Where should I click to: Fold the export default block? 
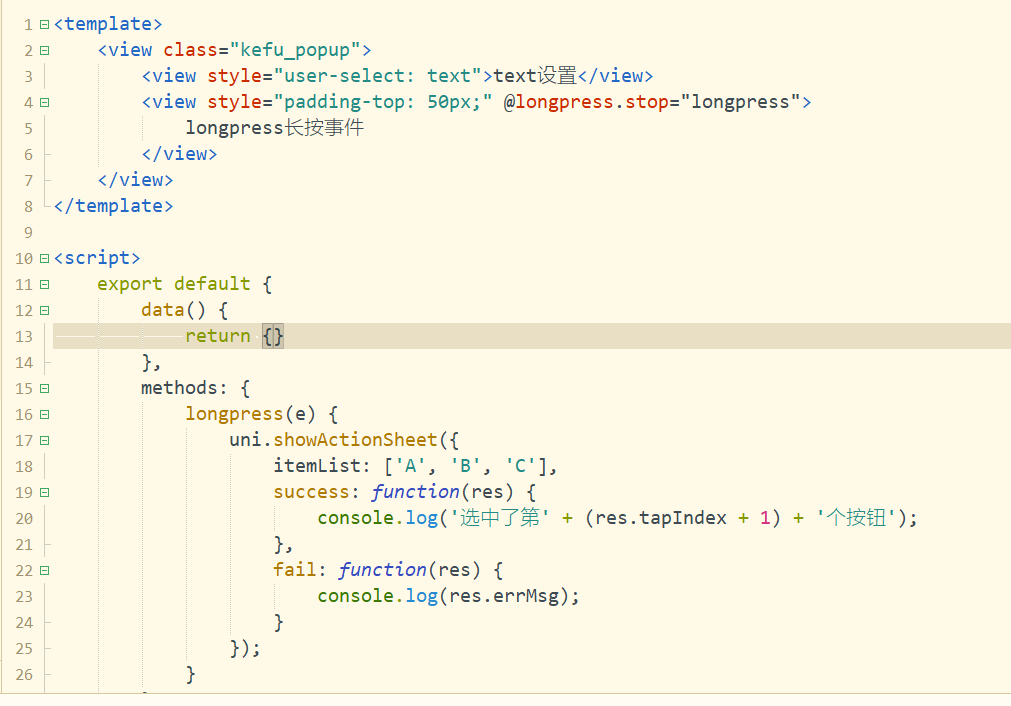point(44,284)
